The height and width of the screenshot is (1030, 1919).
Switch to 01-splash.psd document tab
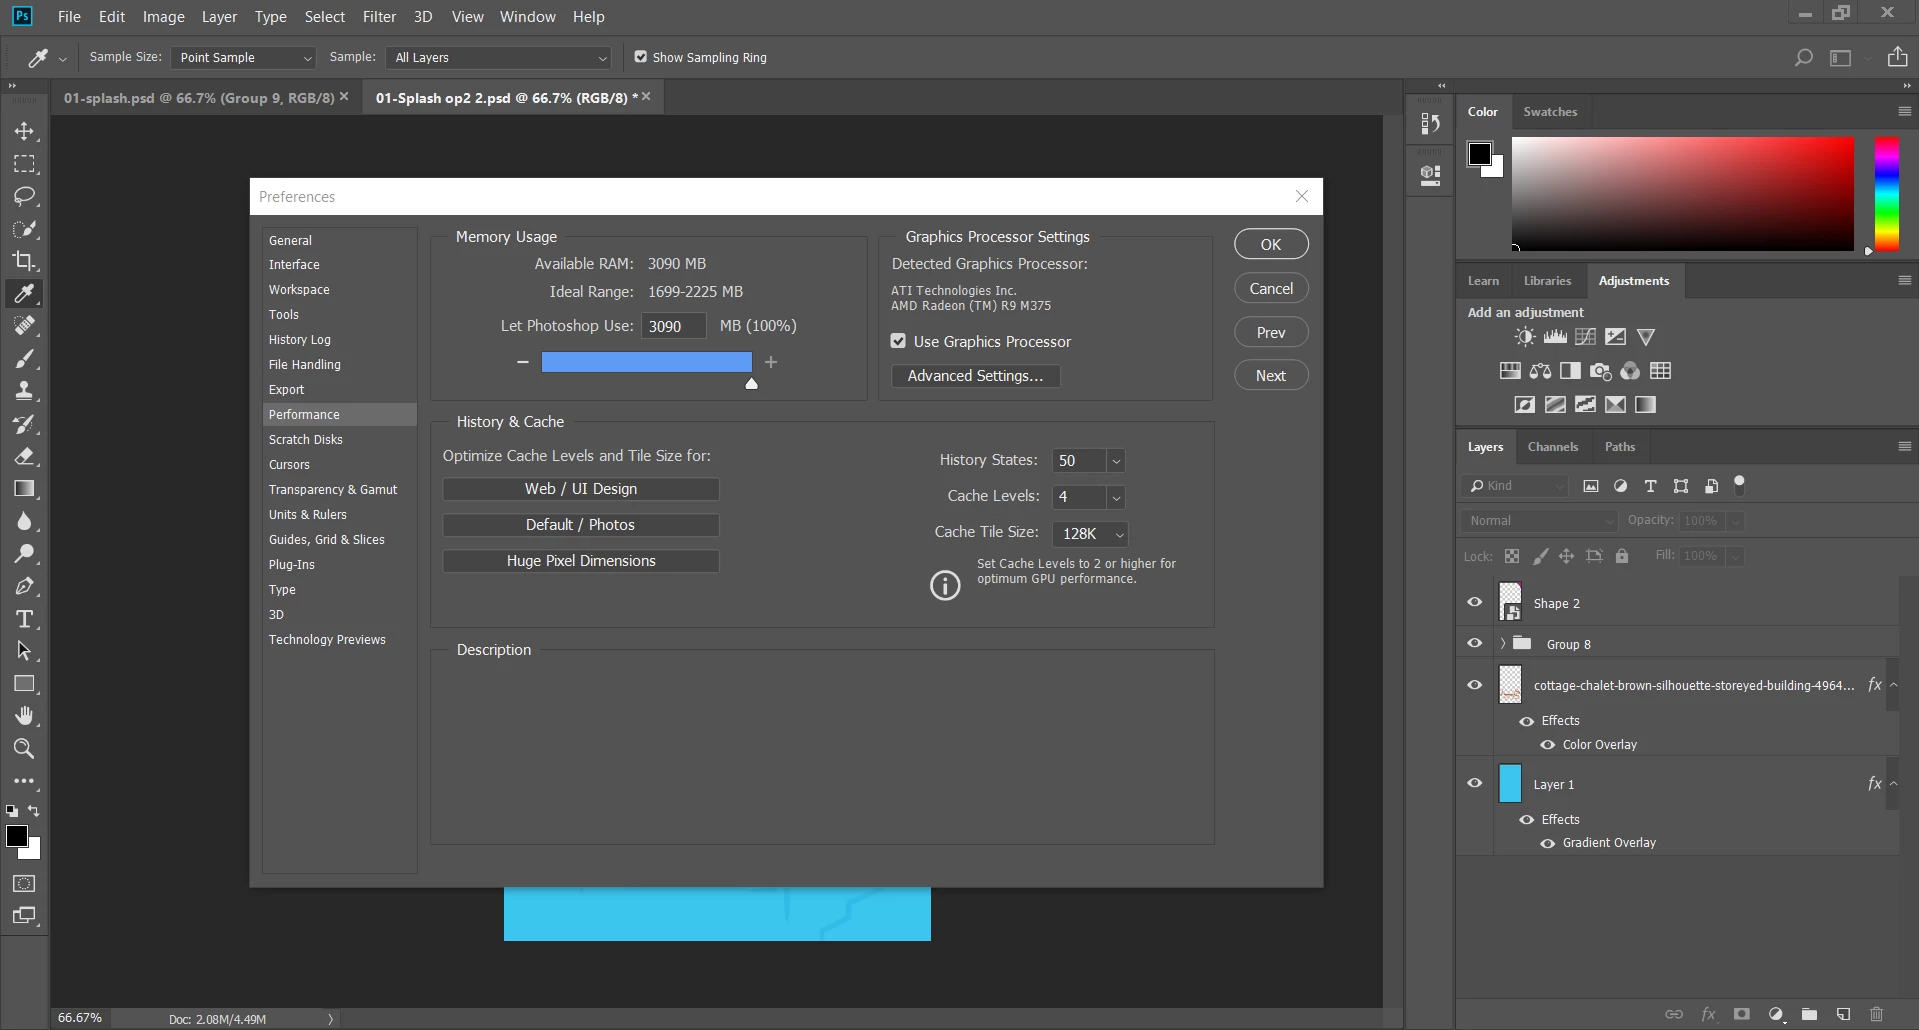click(199, 98)
